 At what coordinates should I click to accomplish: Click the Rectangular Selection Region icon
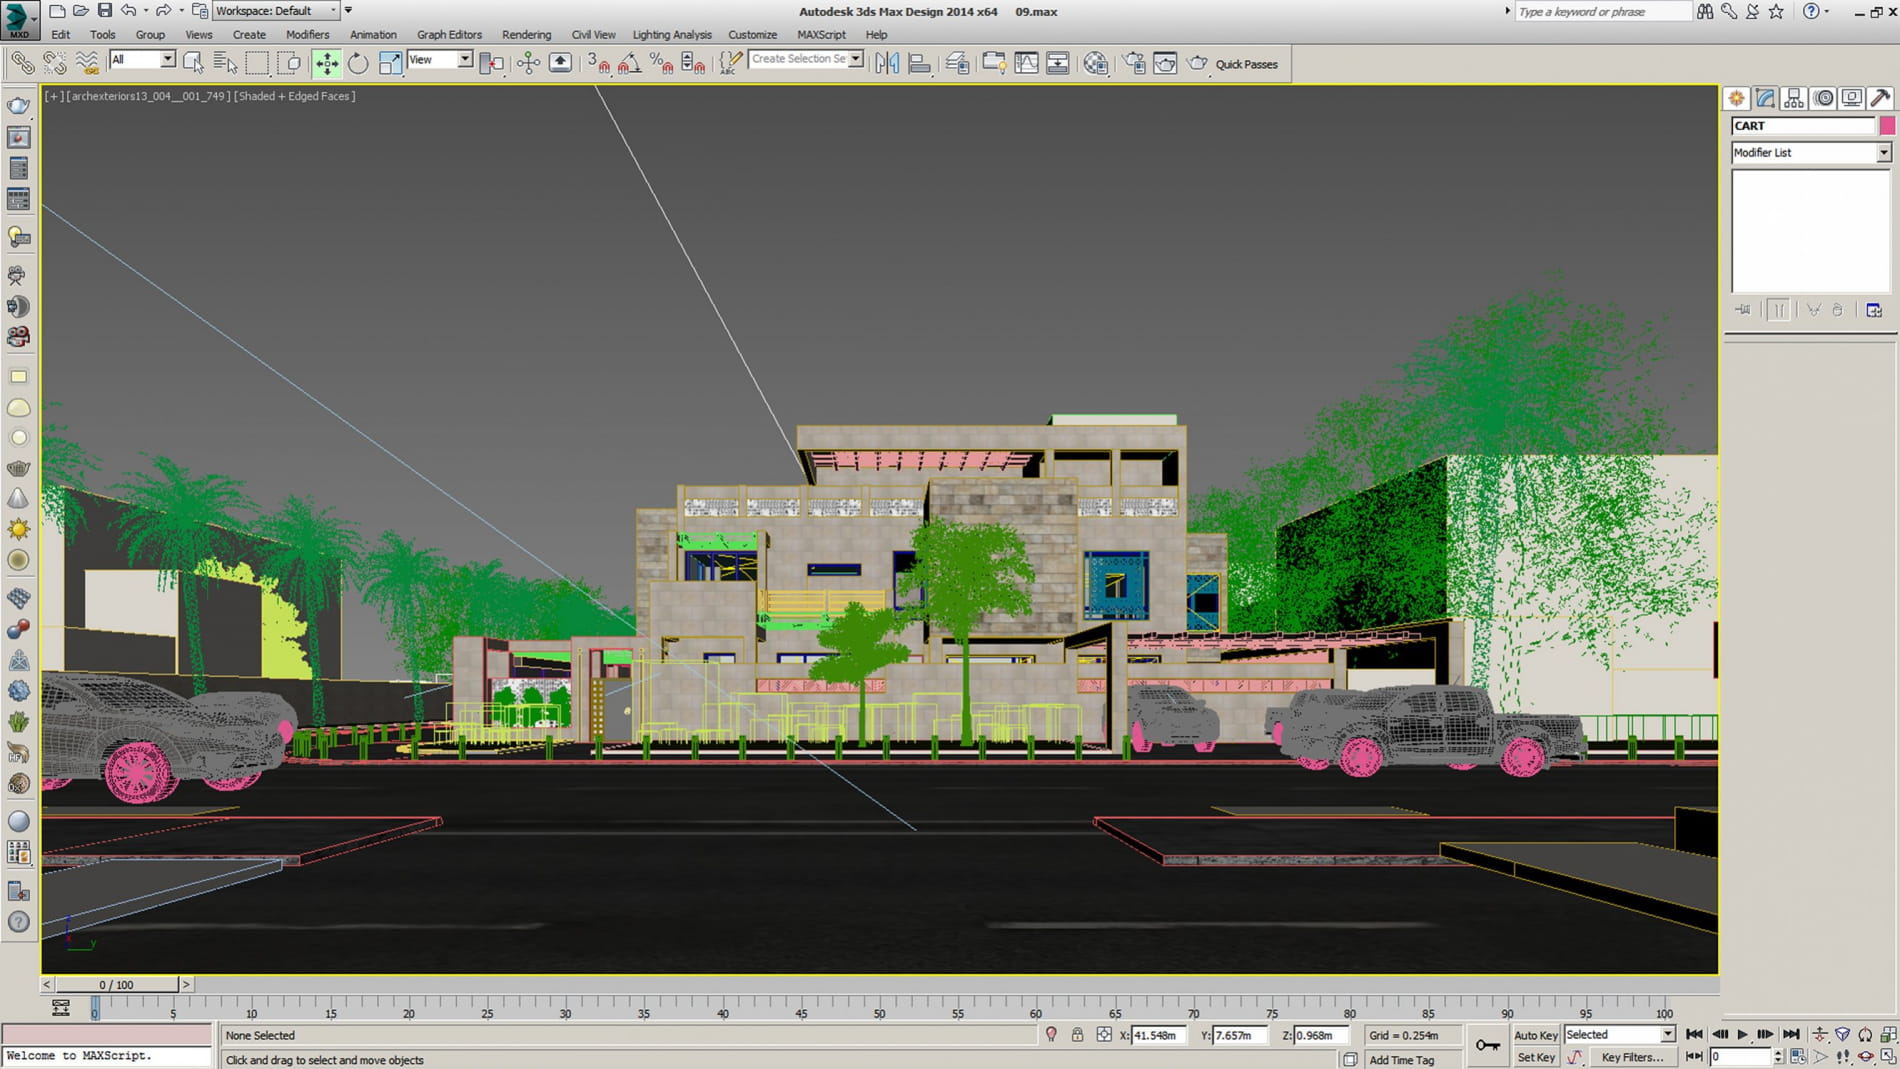click(x=257, y=63)
